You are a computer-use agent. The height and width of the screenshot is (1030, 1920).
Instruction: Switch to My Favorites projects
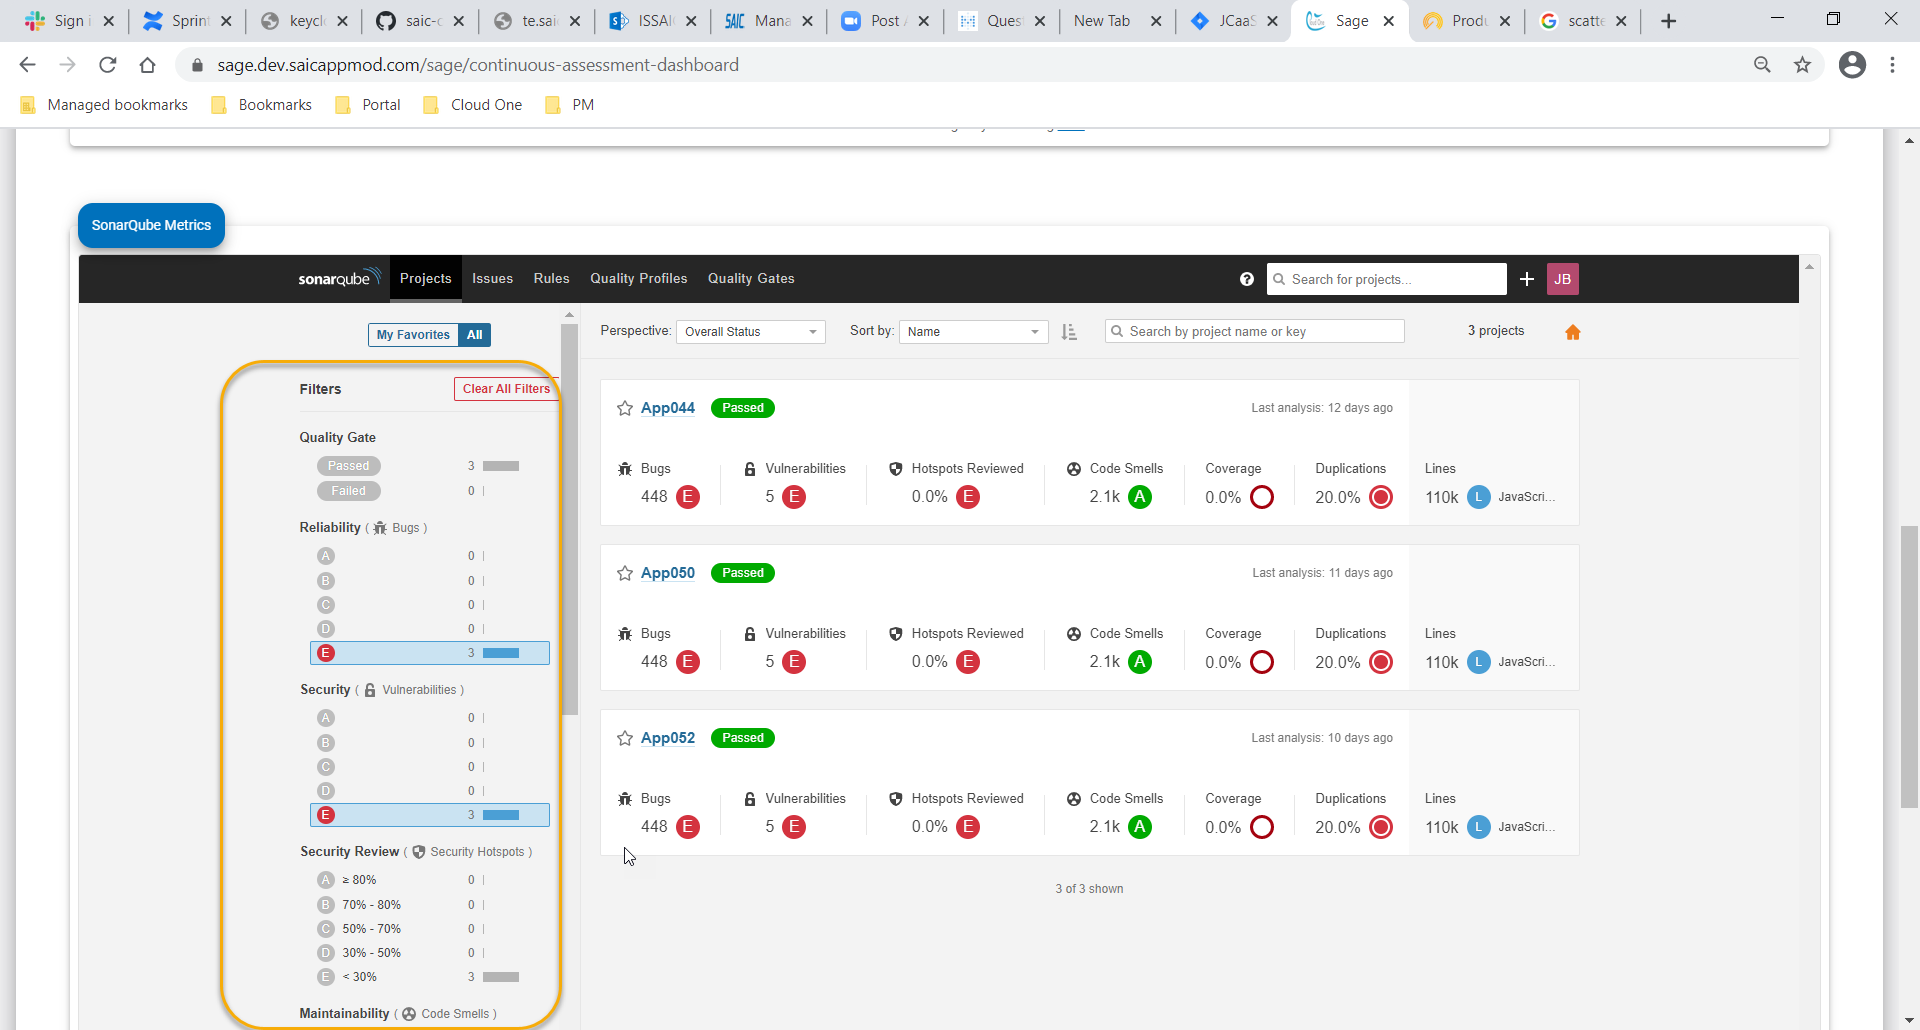(x=413, y=335)
